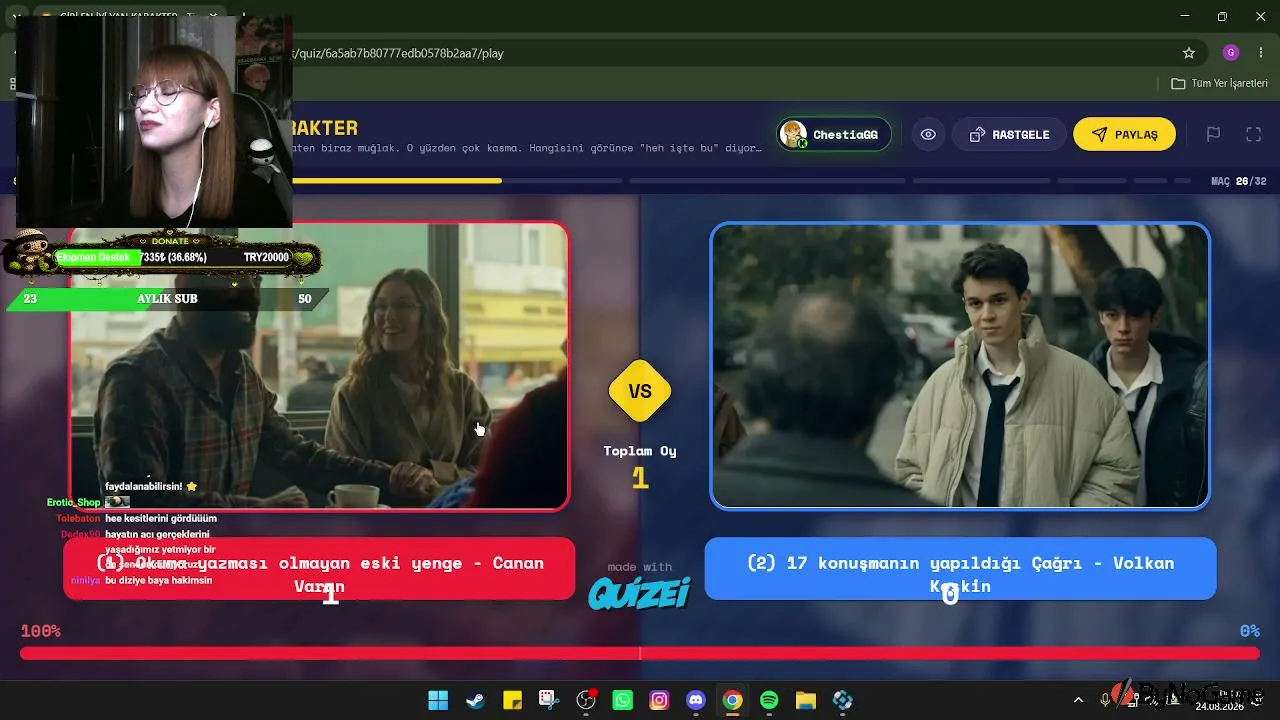Open File Explorer from the taskbar
This screenshot has height=720, width=1280.
806,700
